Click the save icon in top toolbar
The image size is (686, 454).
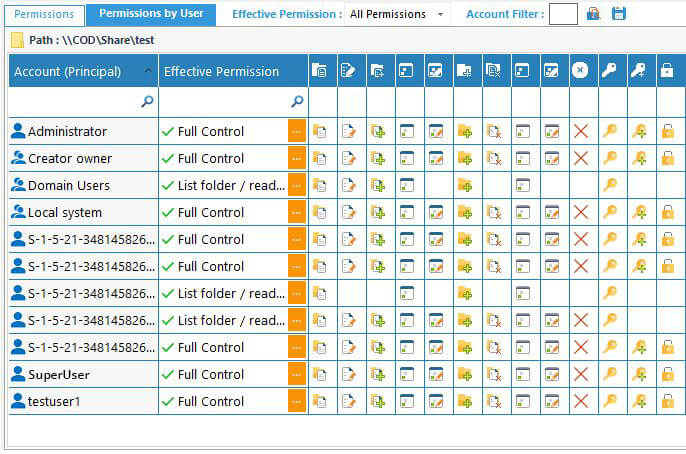619,14
